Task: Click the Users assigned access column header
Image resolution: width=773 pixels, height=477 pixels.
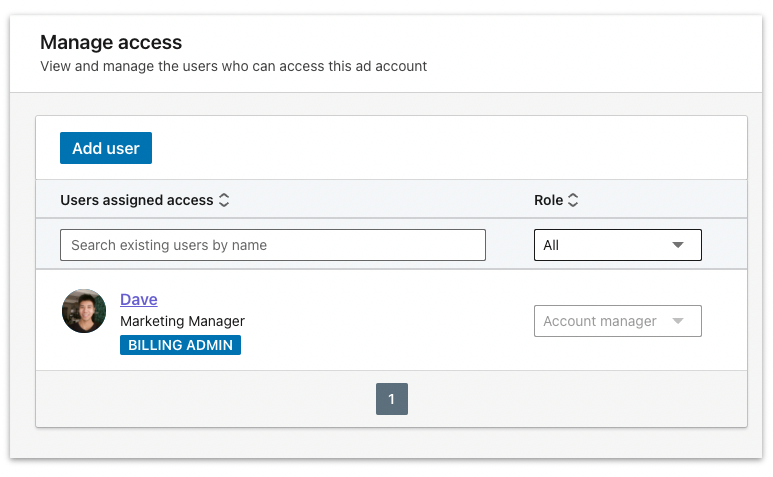Action: 137,200
